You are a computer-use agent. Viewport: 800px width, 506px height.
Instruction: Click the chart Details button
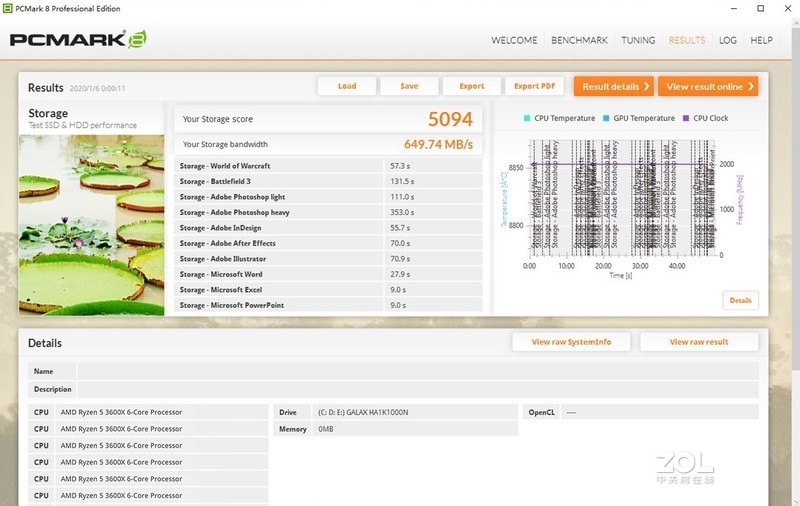pyautogui.click(x=740, y=300)
